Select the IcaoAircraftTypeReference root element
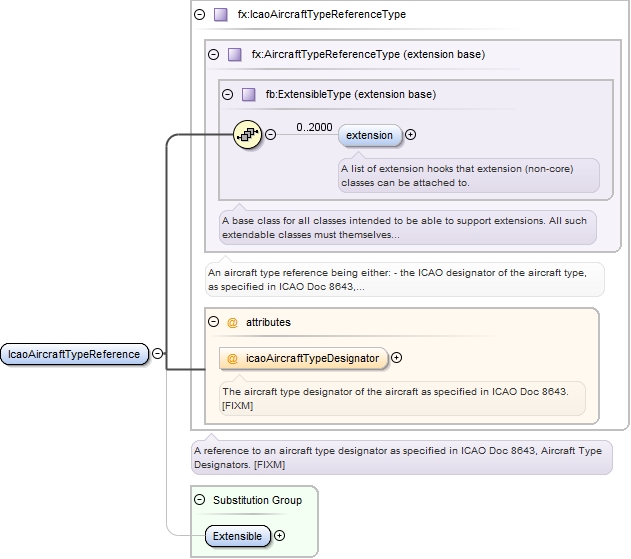 (x=75, y=354)
